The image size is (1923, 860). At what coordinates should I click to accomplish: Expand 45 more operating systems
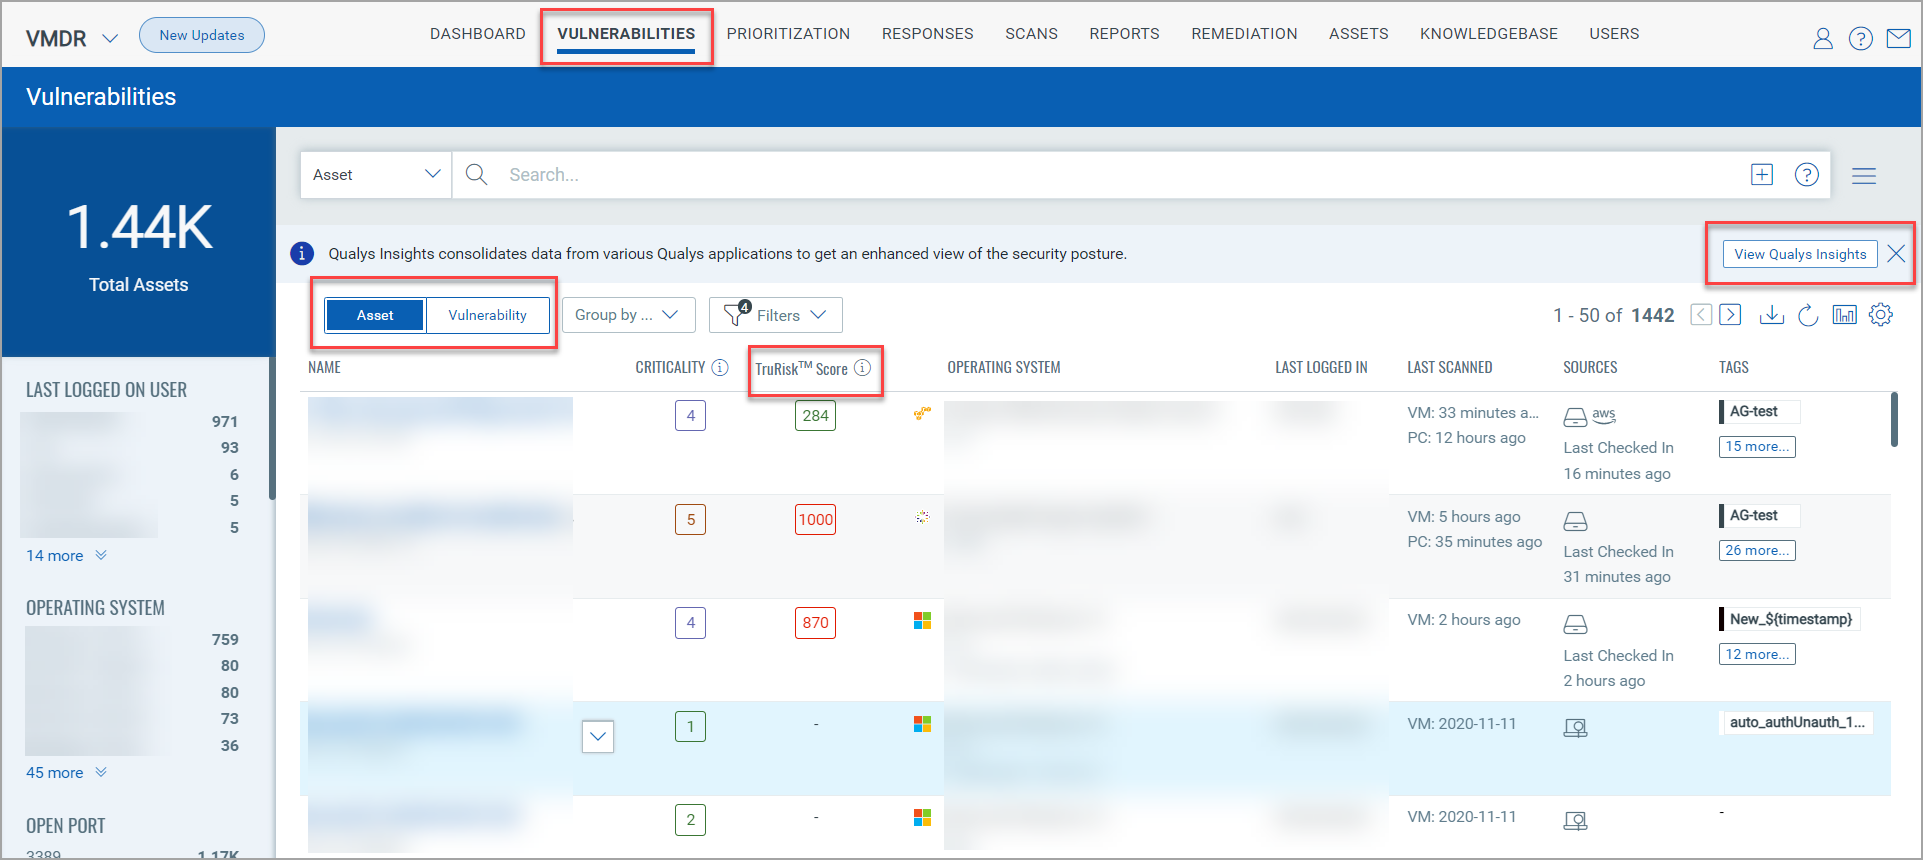pos(66,773)
